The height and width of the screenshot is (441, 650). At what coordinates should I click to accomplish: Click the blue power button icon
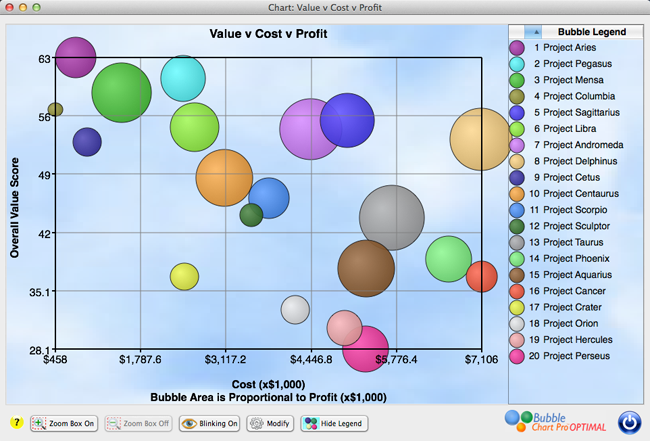click(629, 422)
